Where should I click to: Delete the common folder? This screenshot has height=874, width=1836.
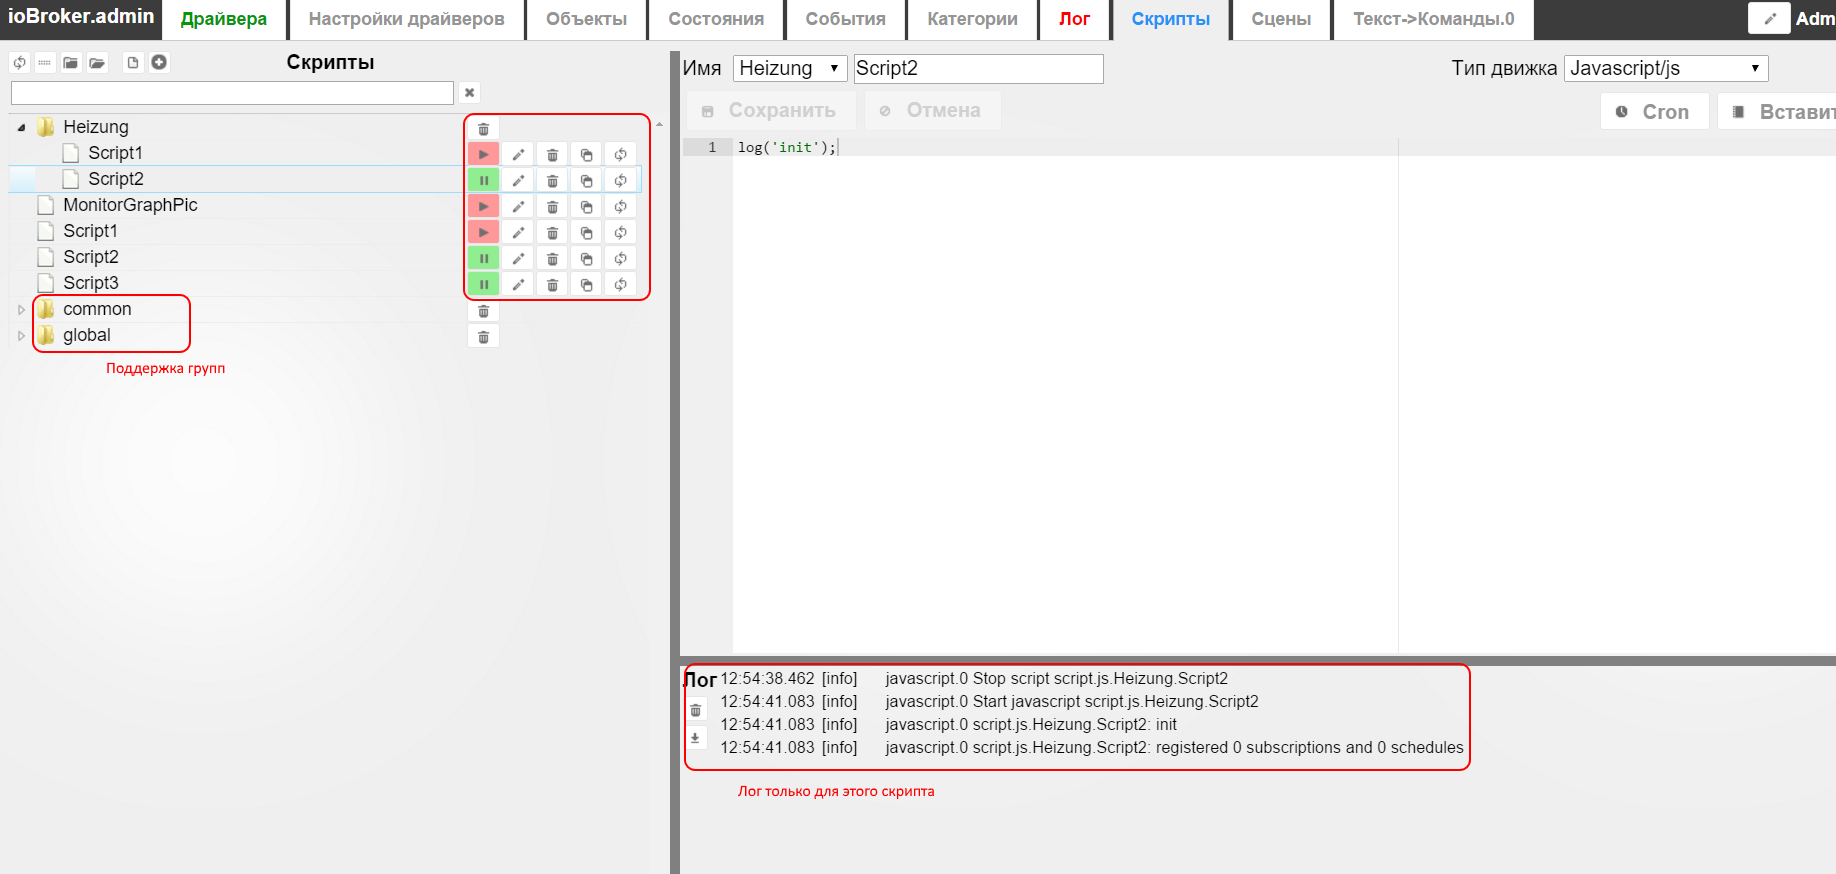[x=483, y=311]
